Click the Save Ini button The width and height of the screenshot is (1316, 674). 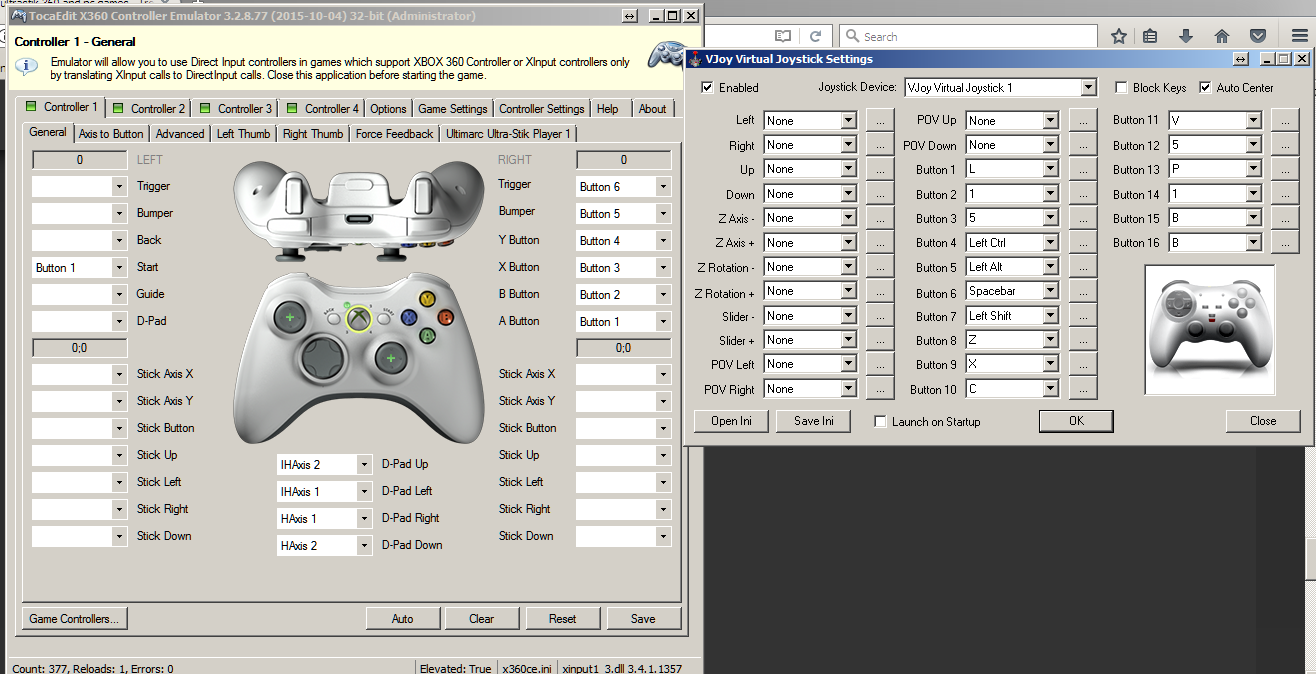pyautogui.click(x=814, y=421)
